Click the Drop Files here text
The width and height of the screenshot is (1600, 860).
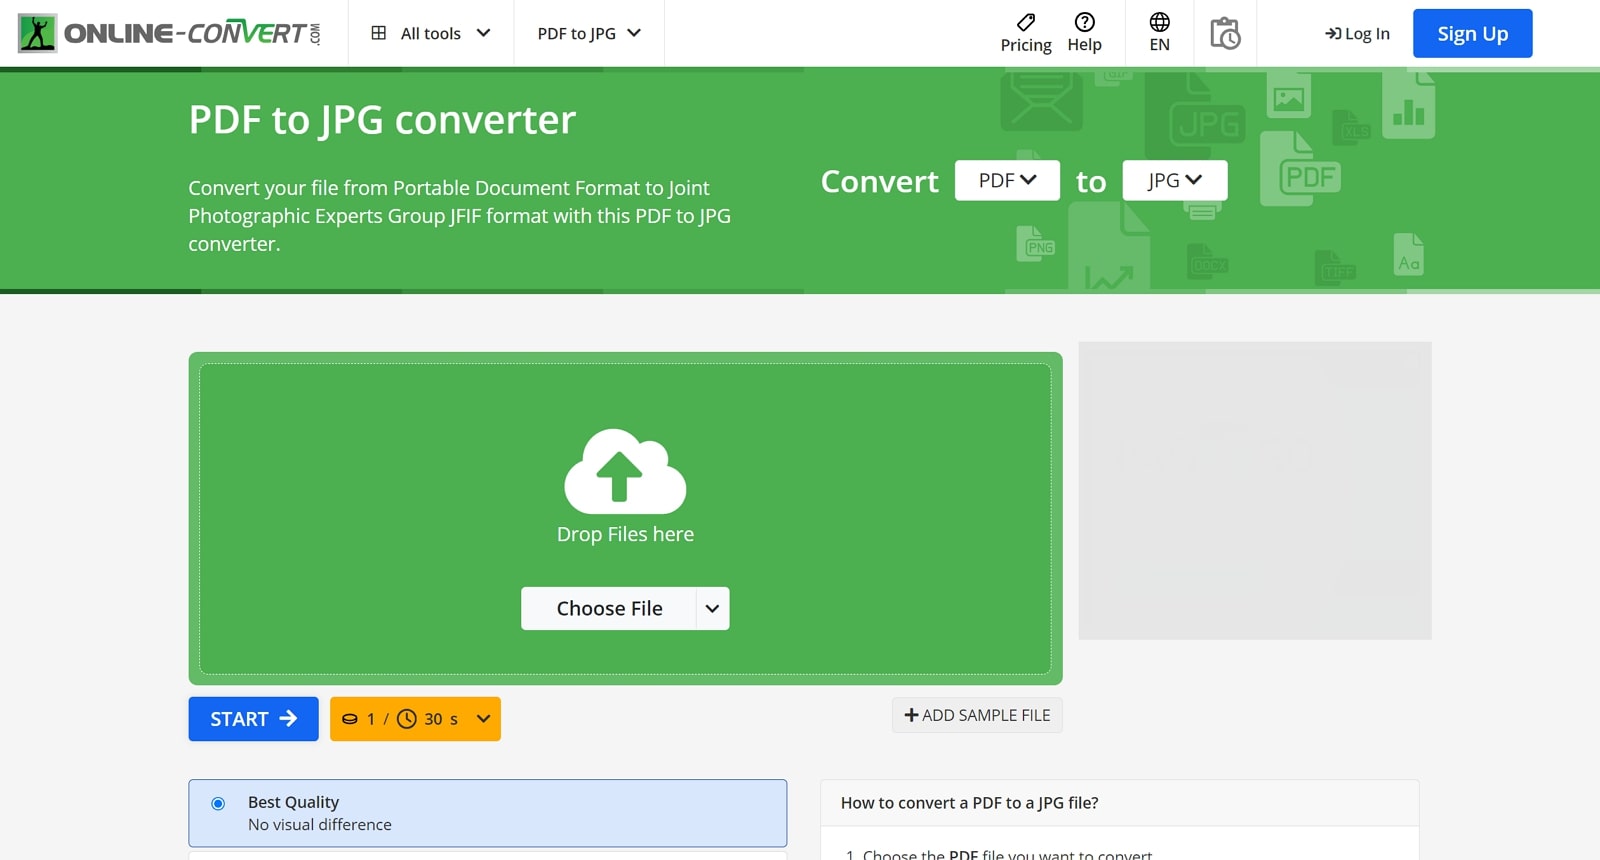tap(625, 534)
